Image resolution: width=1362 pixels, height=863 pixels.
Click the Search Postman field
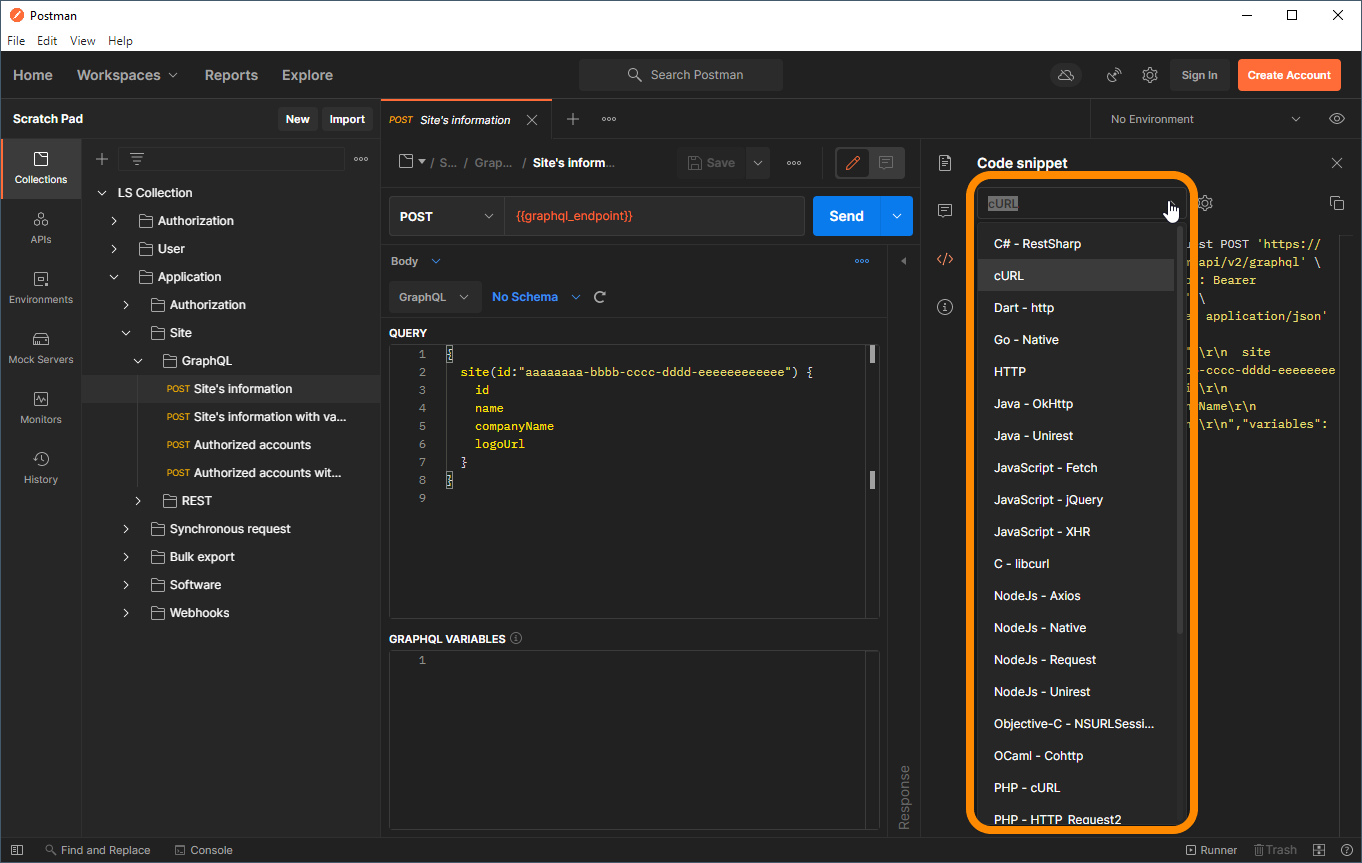pyautogui.click(x=681, y=75)
